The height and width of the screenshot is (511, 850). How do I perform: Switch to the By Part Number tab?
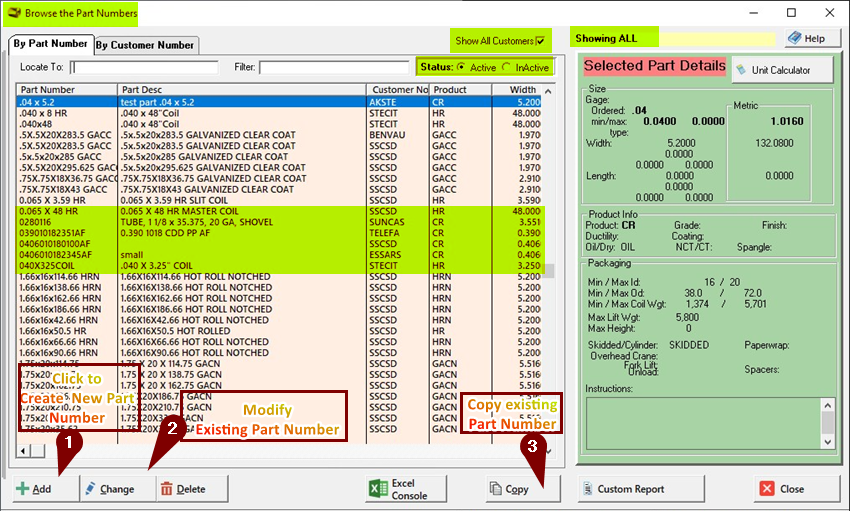click(x=50, y=44)
